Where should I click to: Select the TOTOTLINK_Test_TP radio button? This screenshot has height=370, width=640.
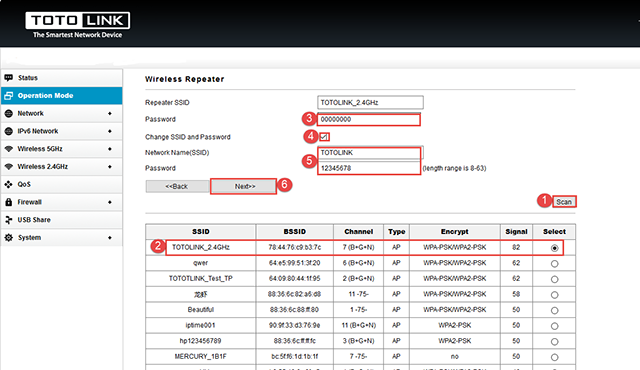pyautogui.click(x=554, y=279)
